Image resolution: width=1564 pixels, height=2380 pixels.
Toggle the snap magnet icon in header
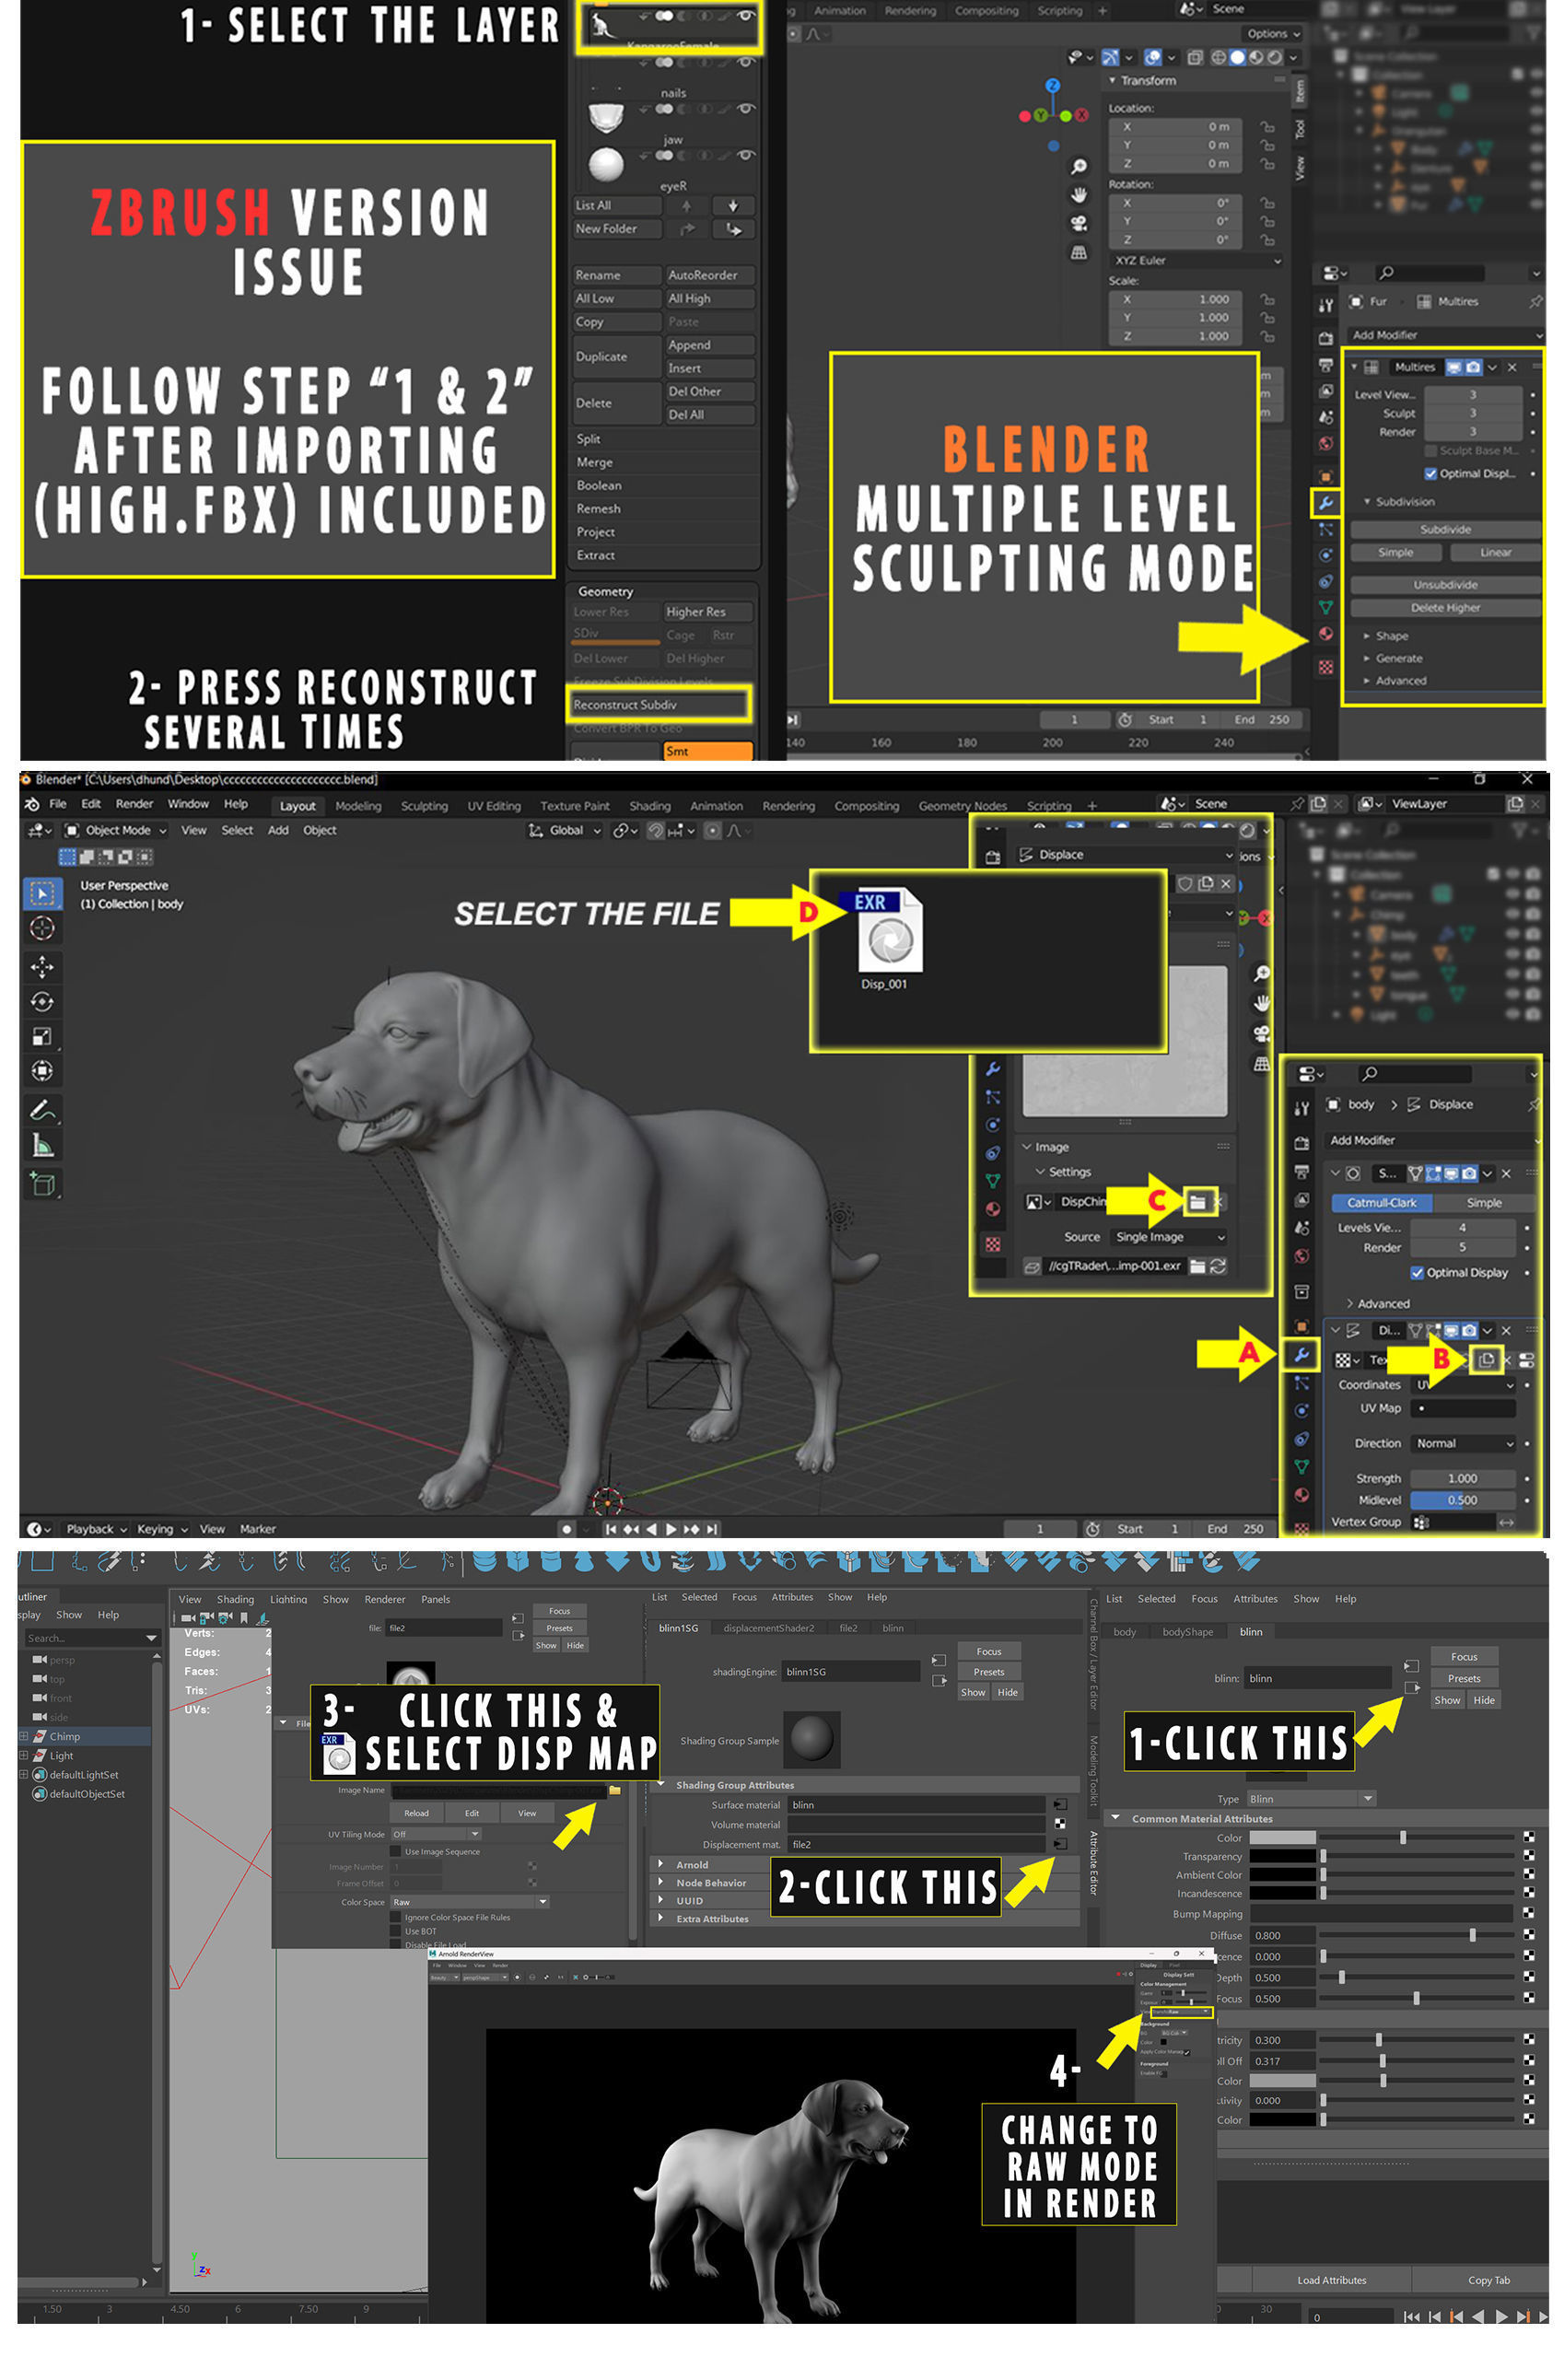655,830
